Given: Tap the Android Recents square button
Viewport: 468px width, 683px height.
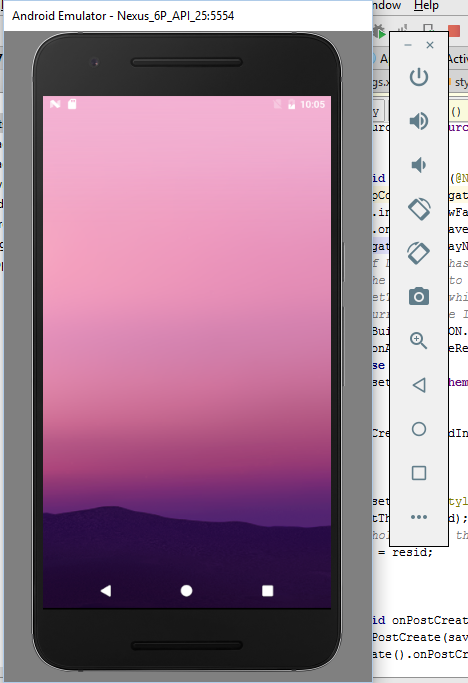Looking at the screenshot, I should point(268,591).
